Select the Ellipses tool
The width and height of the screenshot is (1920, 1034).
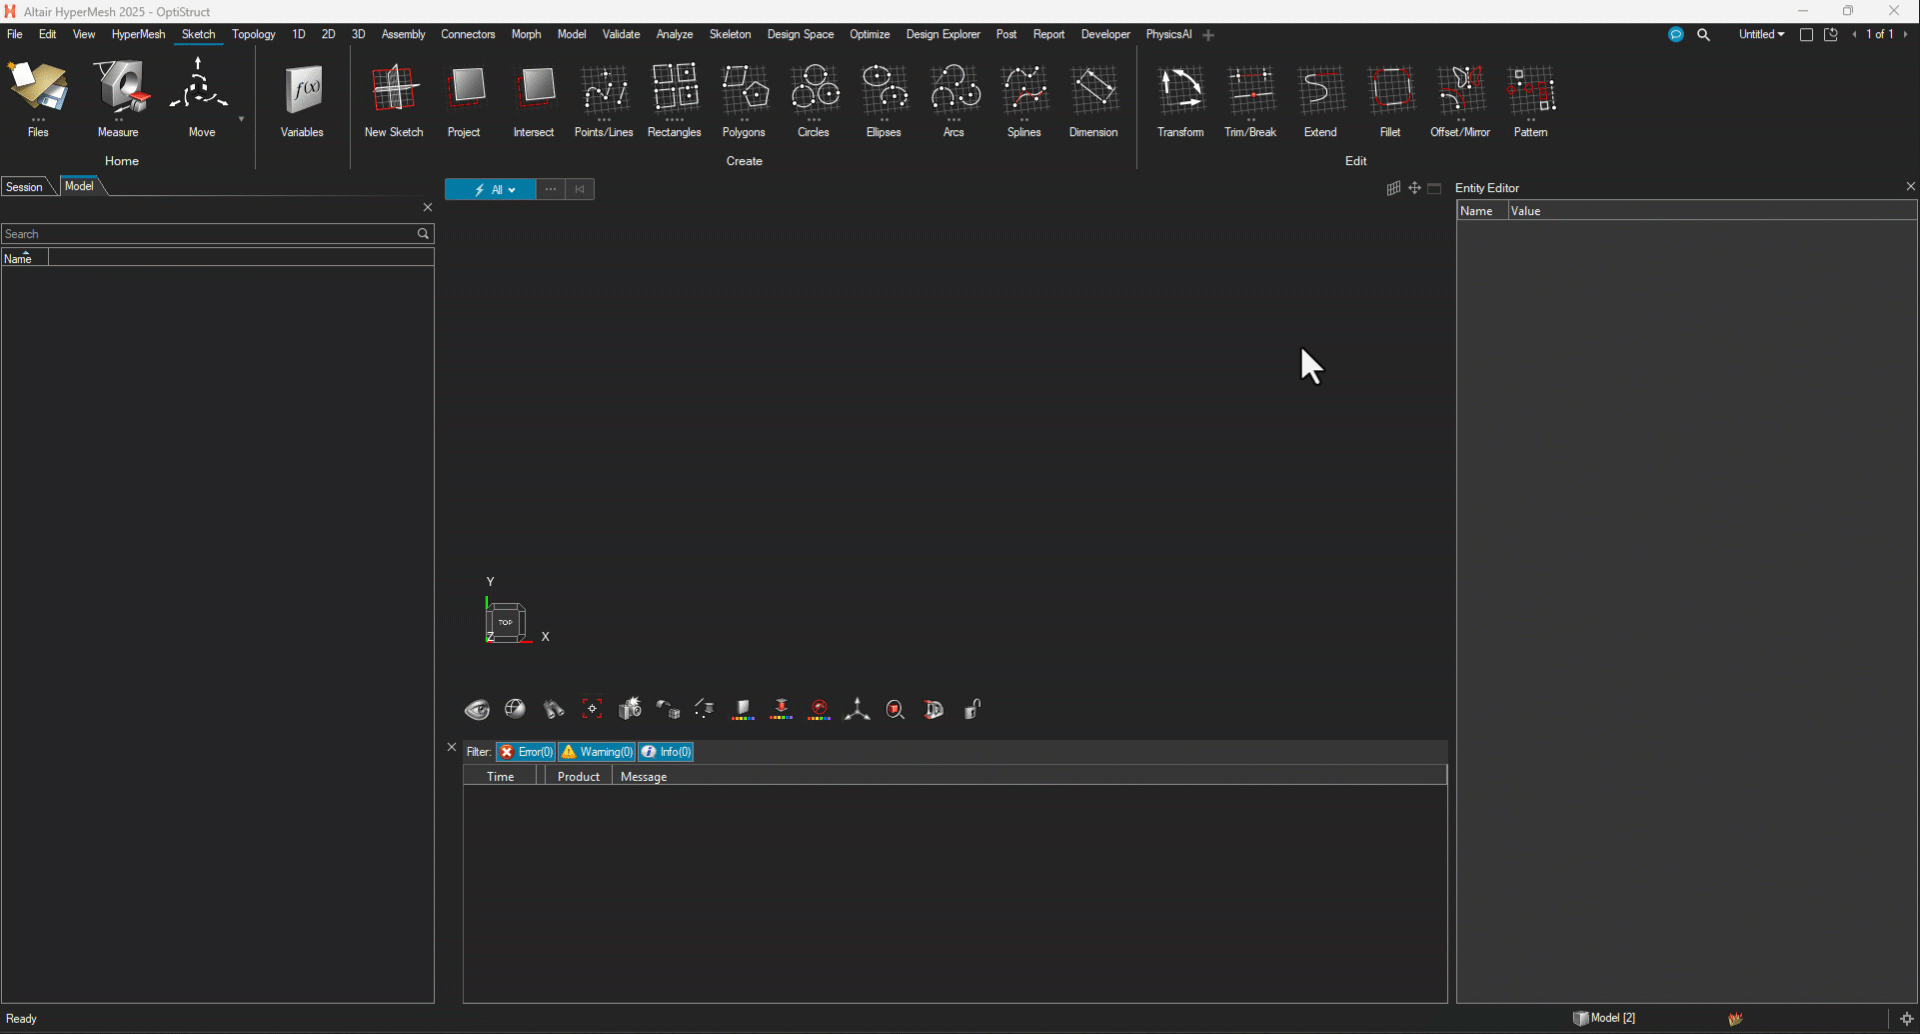884,98
